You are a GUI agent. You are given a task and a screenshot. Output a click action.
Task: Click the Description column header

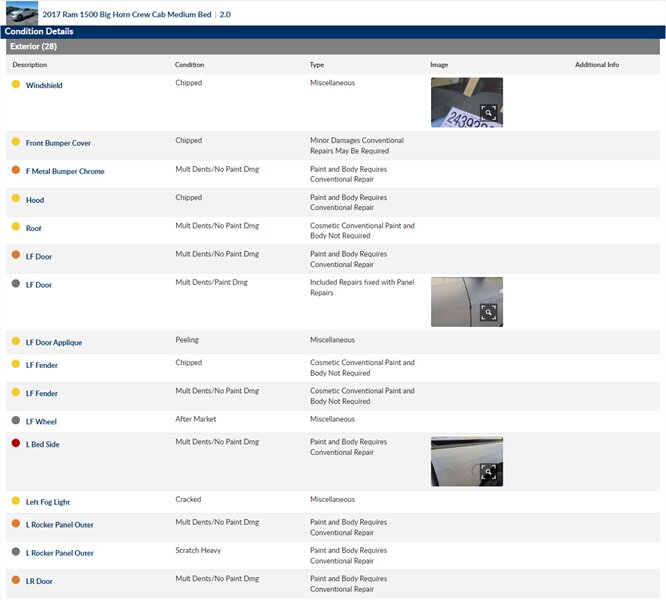coord(30,65)
